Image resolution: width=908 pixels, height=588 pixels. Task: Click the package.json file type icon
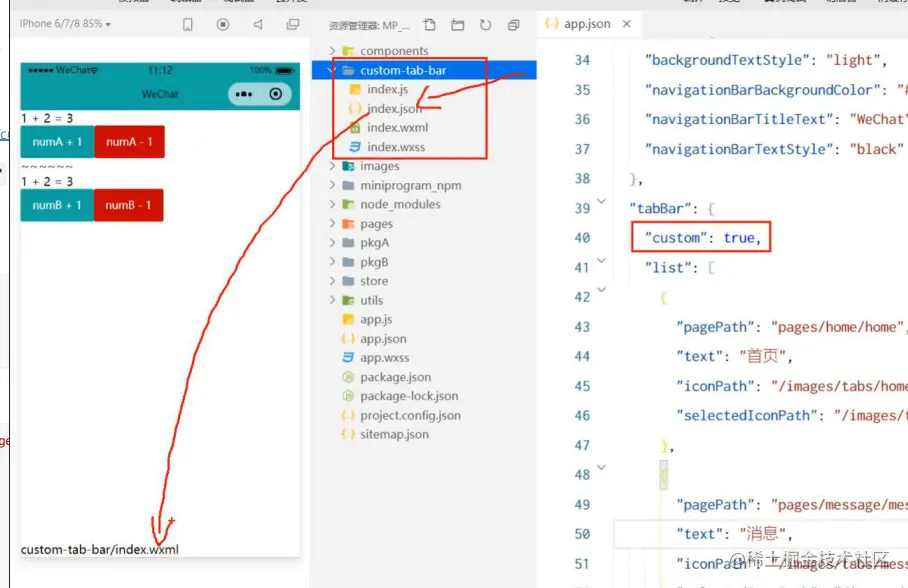pos(348,377)
